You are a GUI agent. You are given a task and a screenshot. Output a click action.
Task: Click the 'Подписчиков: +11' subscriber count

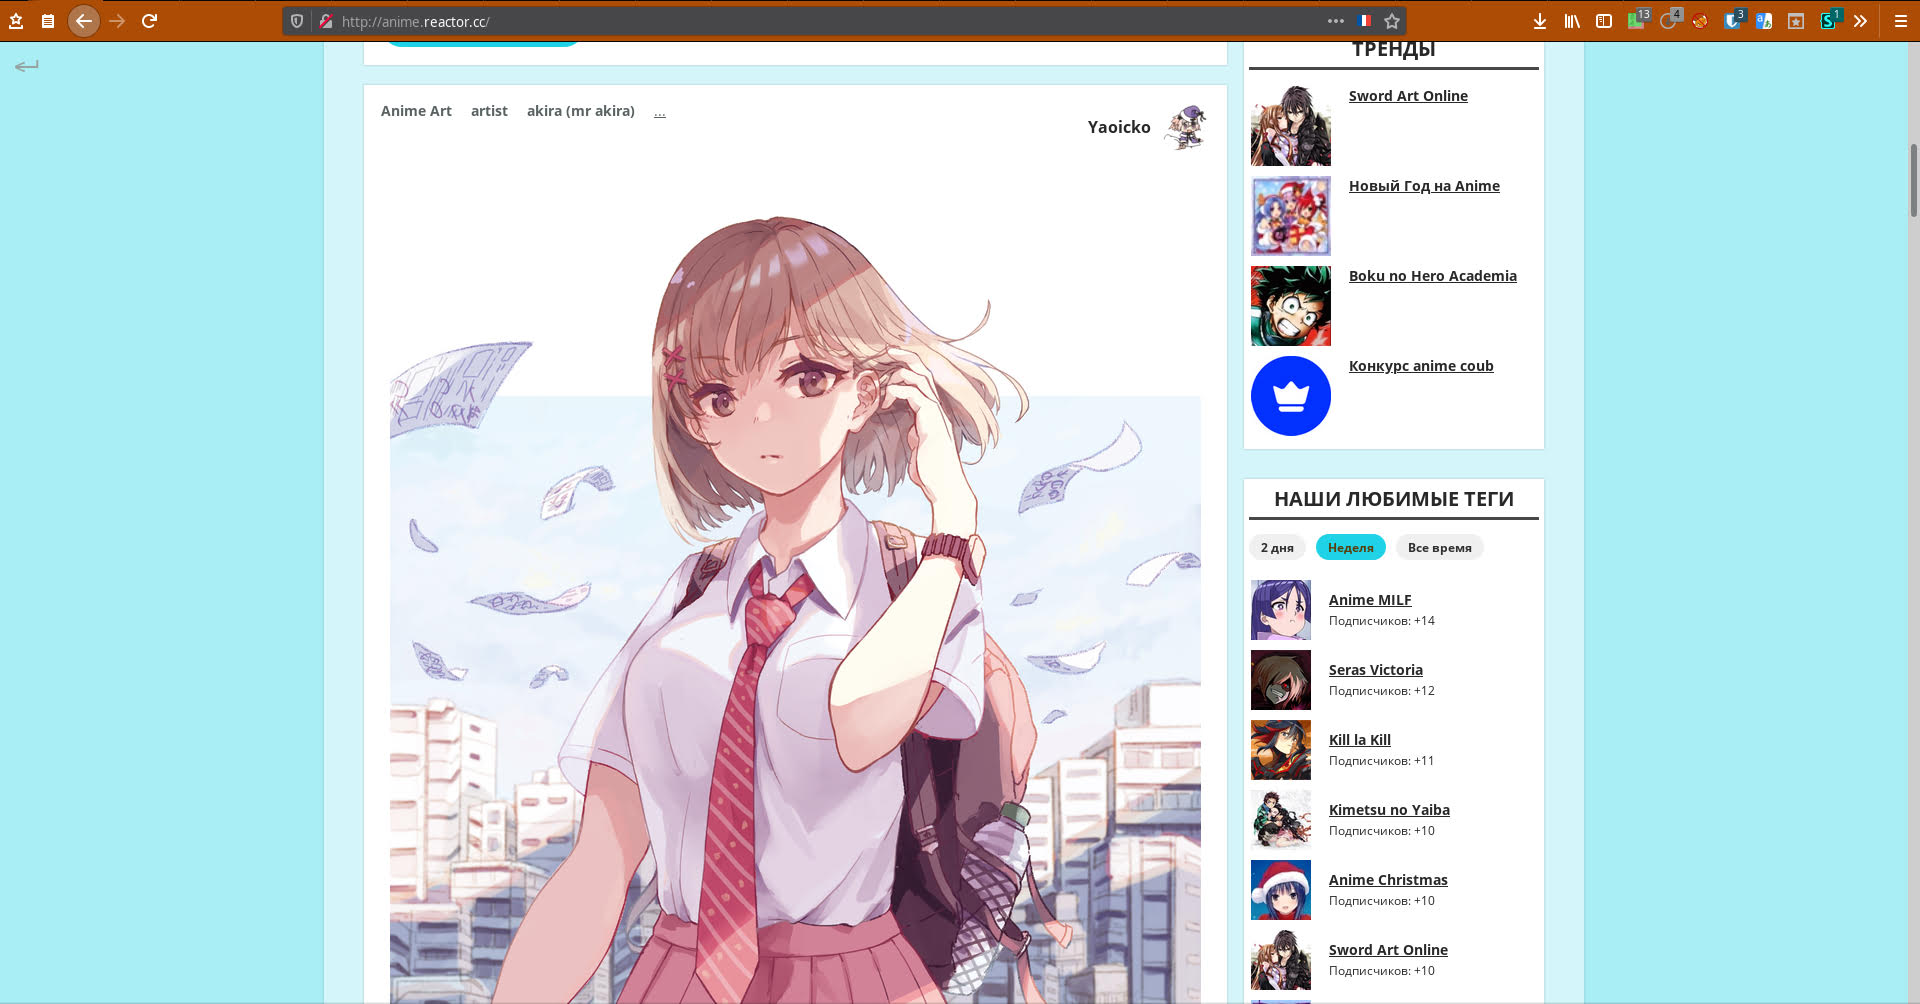[x=1382, y=761]
